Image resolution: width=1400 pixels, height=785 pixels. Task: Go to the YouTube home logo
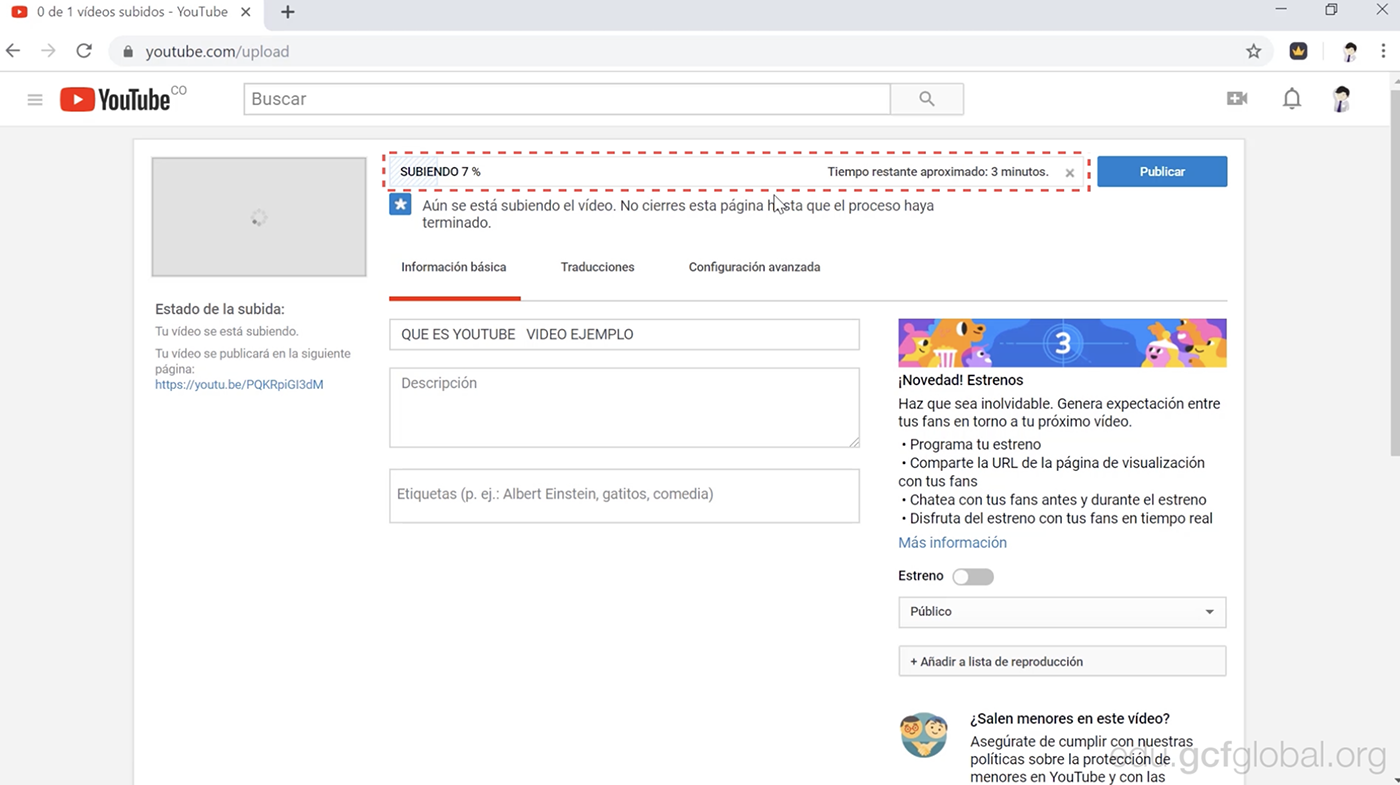pyautogui.click(x=122, y=99)
